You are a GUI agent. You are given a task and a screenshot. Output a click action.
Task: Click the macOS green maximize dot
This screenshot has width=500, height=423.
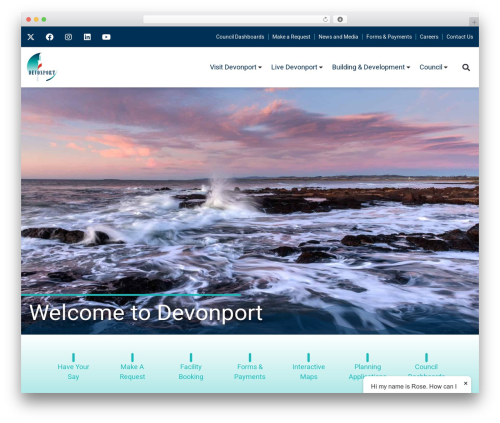pos(44,20)
